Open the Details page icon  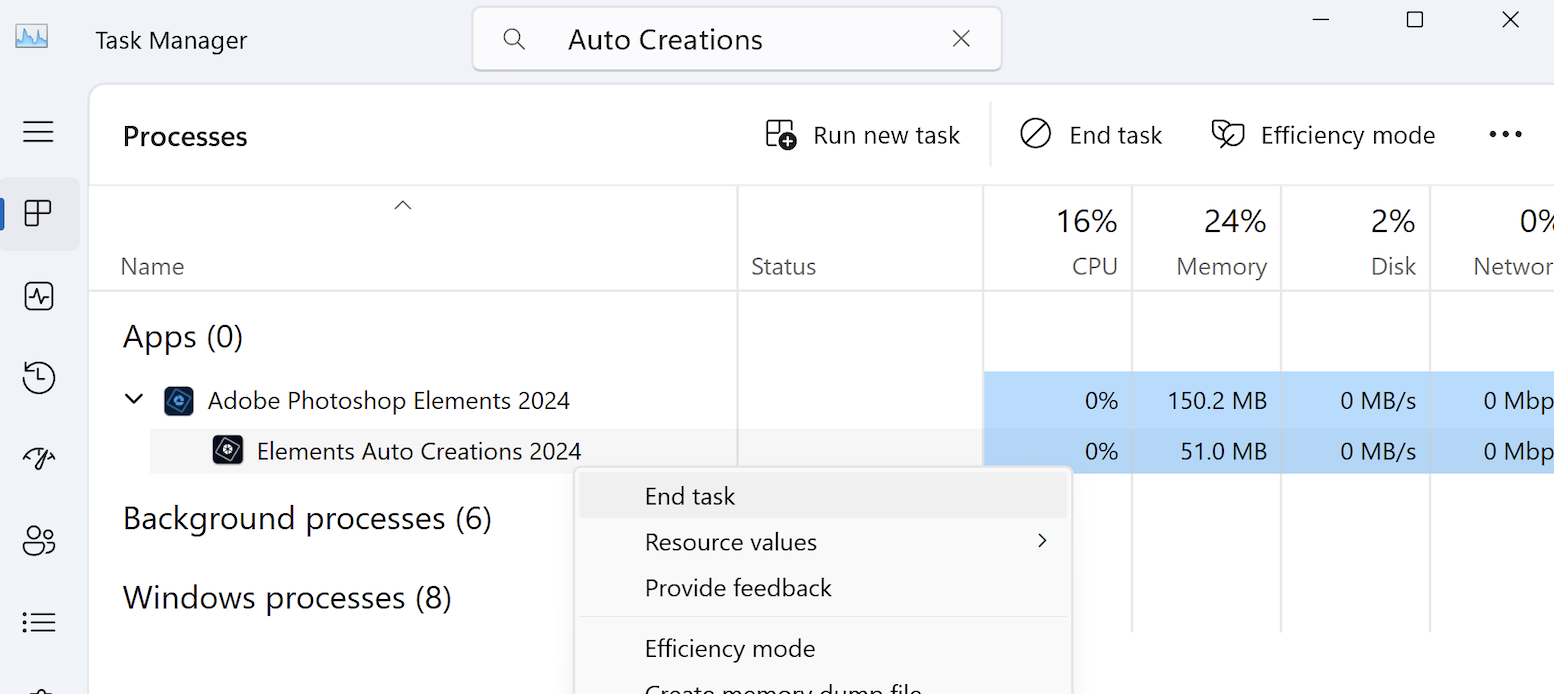tap(38, 622)
